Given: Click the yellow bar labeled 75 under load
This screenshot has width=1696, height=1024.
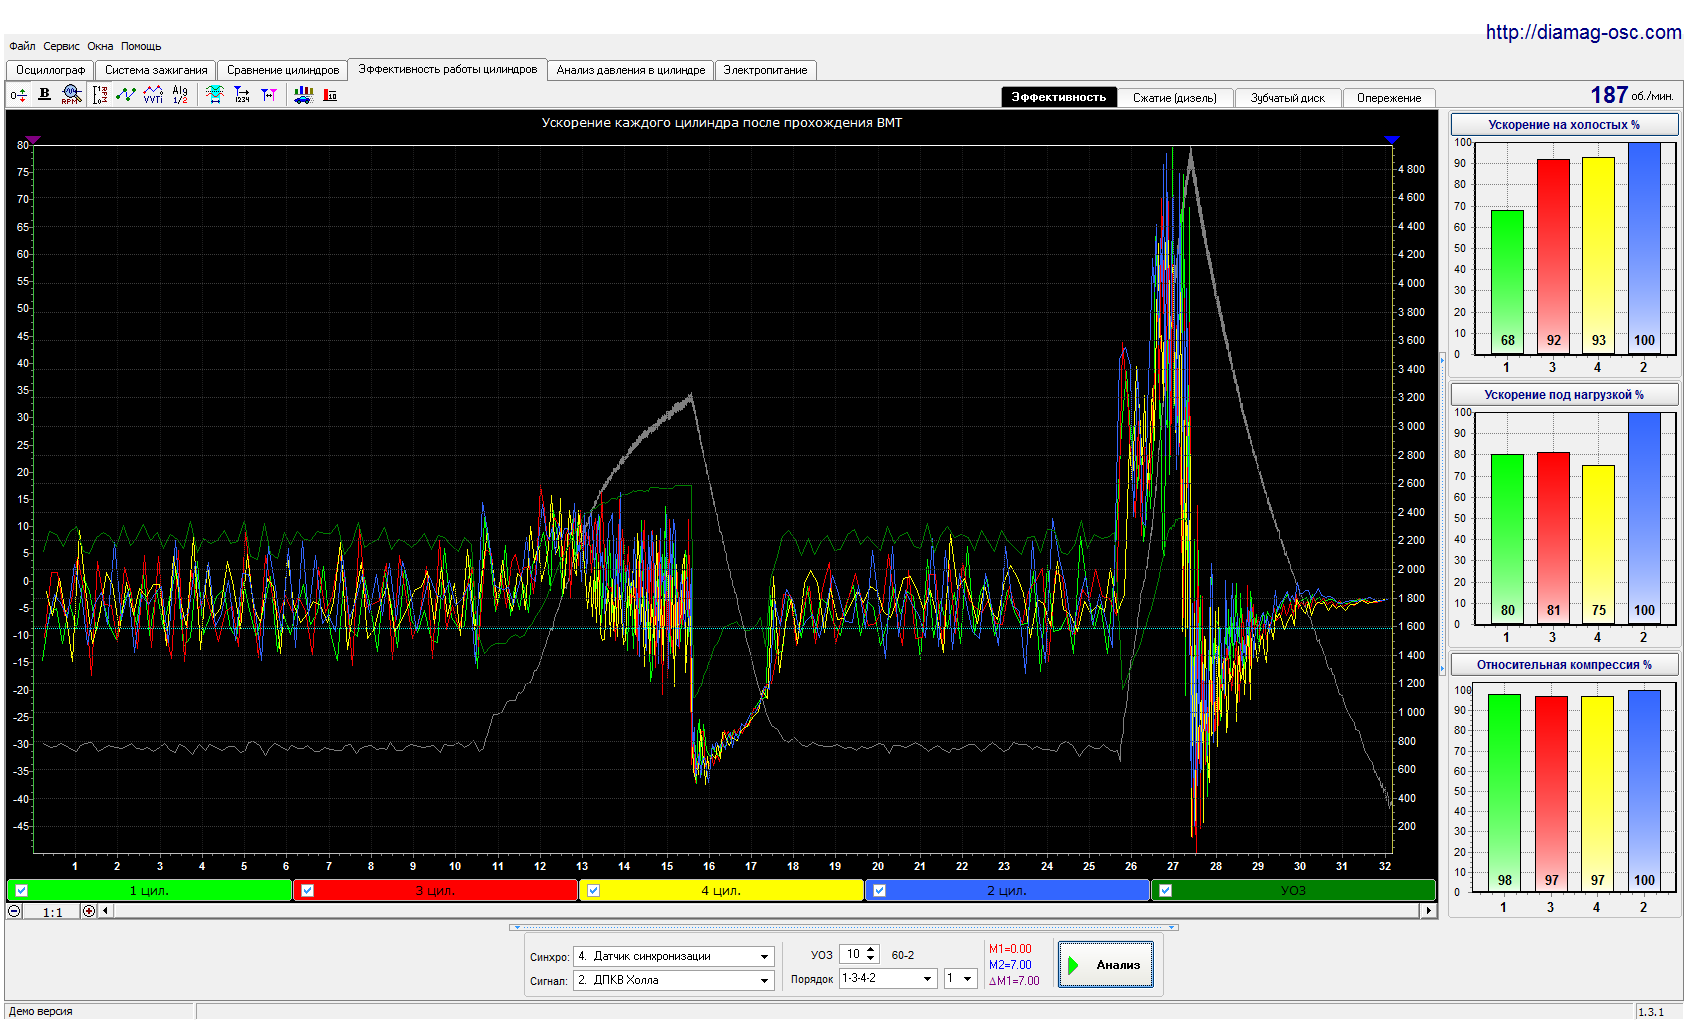Looking at the screenshot, I should [x=1598, y=544].
